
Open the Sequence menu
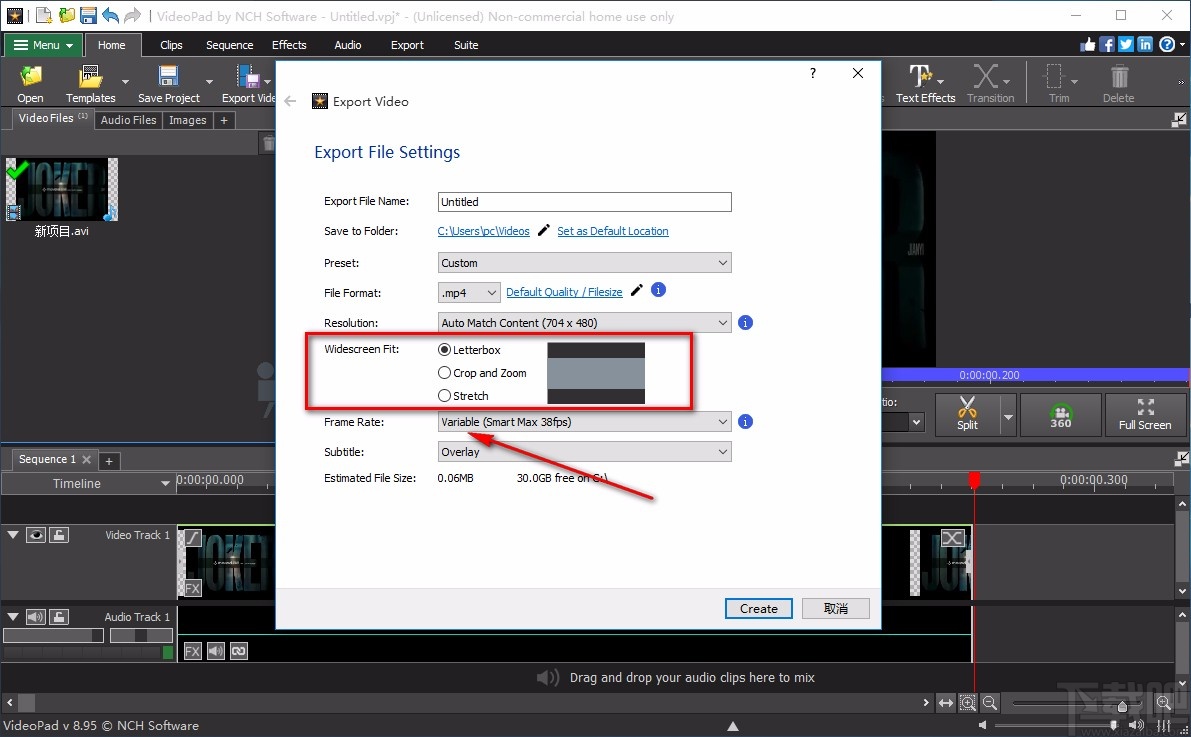tap(229, 44)
